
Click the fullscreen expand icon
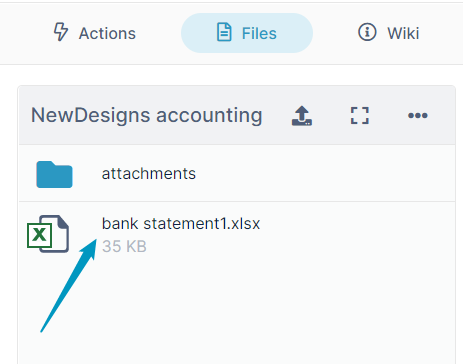(x=360, y=116)
